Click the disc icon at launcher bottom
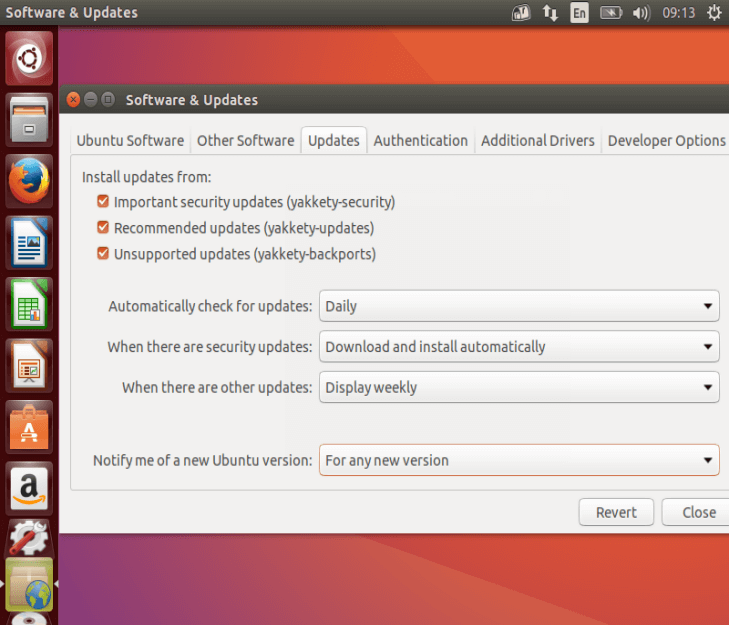Viewport: 729px width, 625px height. tap(29, 619)
